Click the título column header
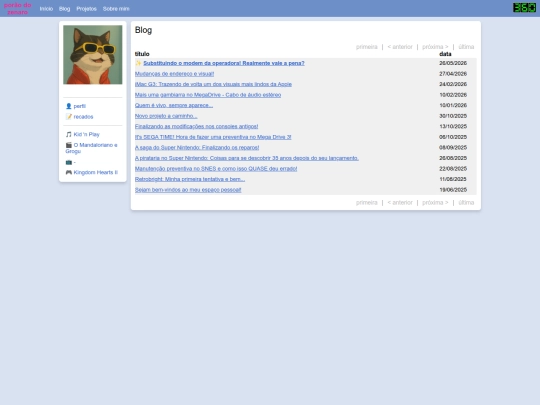 tap(142, 54)
